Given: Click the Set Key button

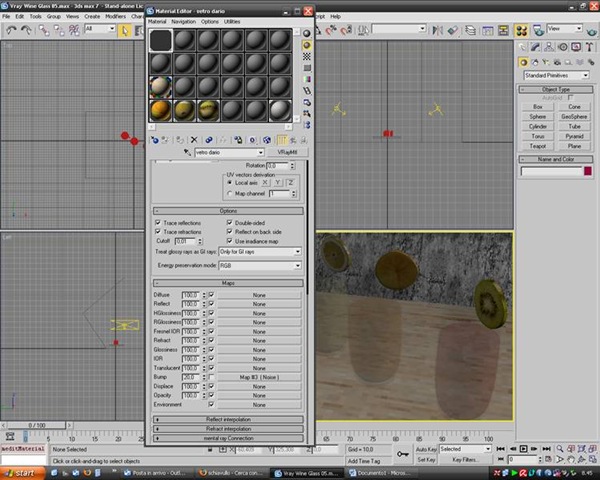Looking at the screenshot, I should tap(426, 460).
